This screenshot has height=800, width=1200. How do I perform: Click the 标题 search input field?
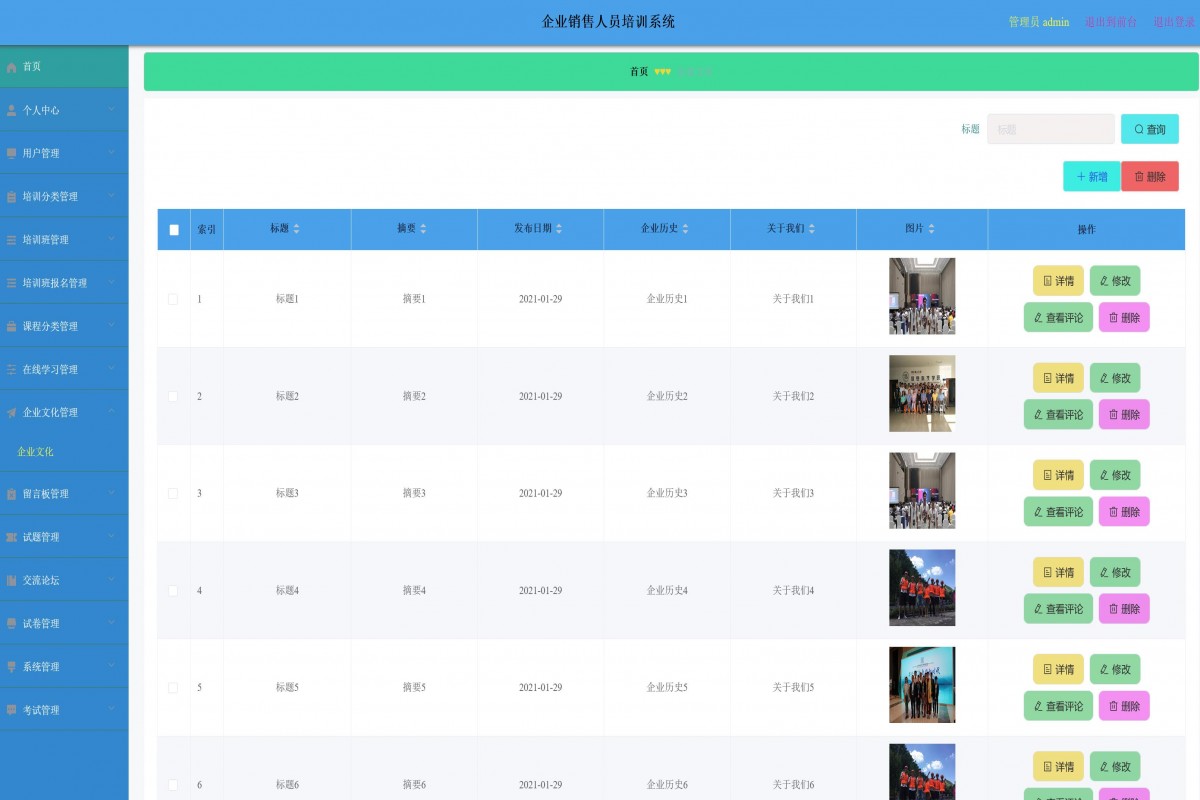pos(1050,129)
